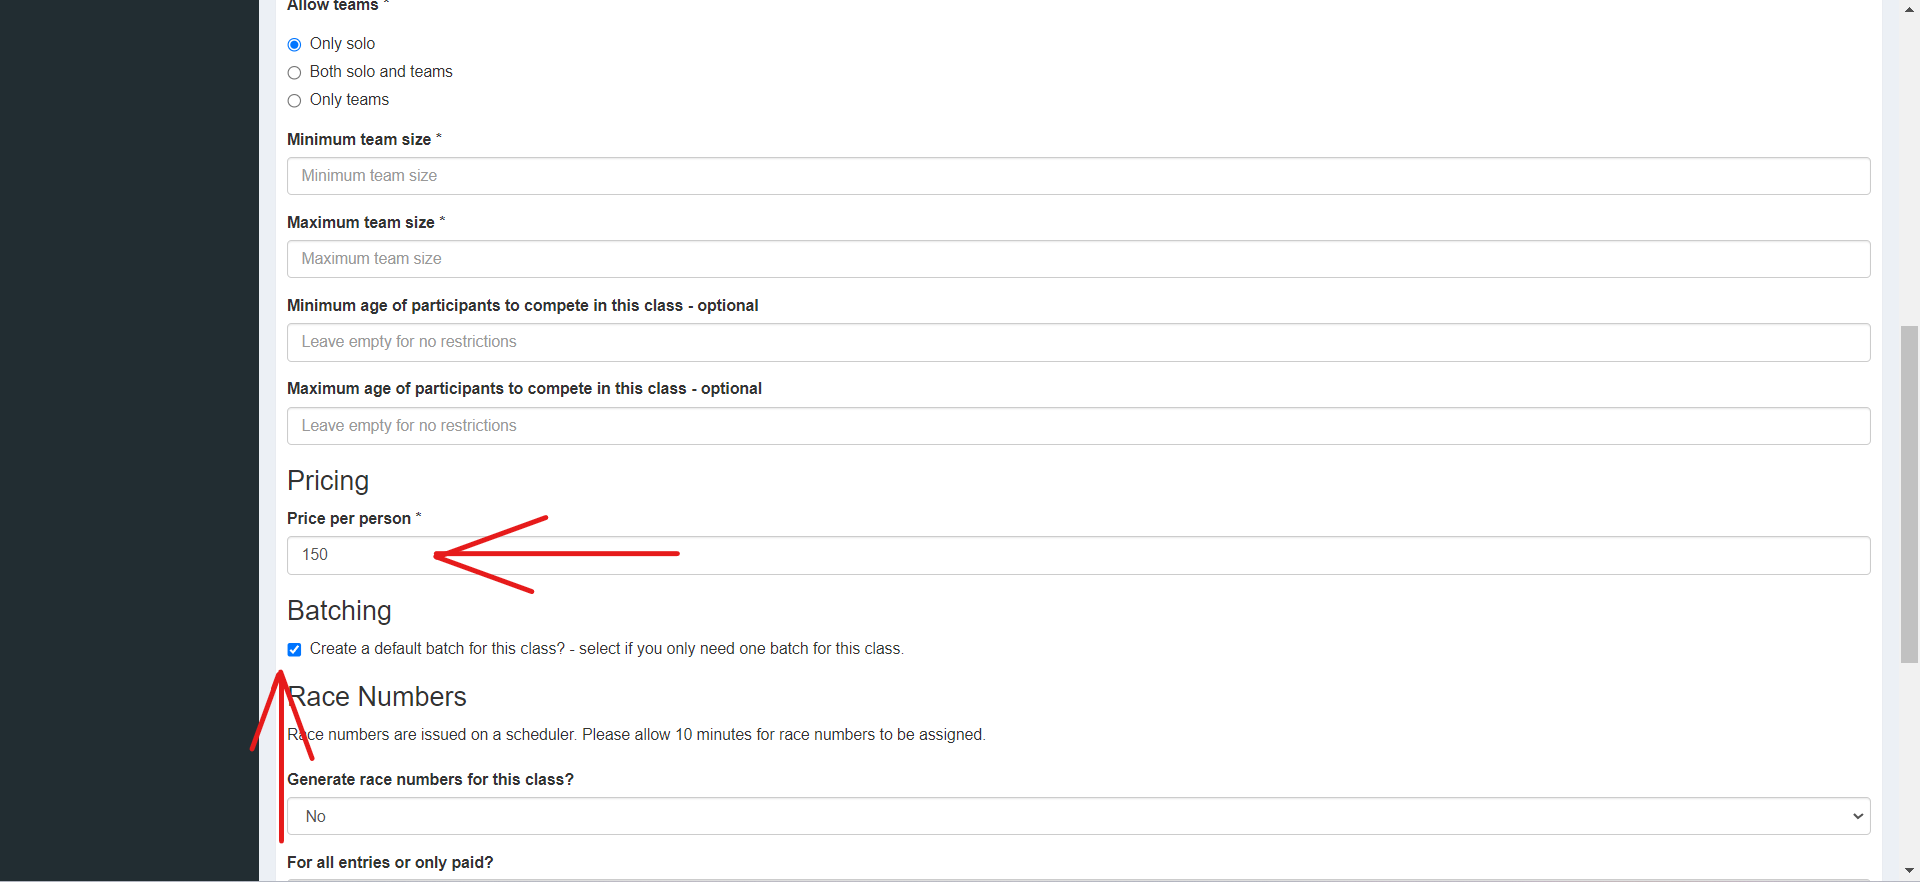Image resolution: width=1920 pixels, height=882 pixels.
Task: Click the Race Numbers heading
Action: (x=377, y=697)
